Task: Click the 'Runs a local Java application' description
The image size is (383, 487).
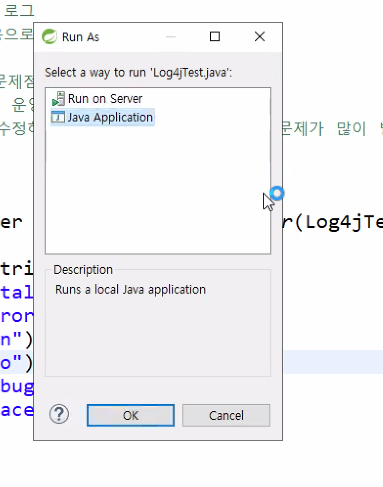Action: click(x=130, y=290)
